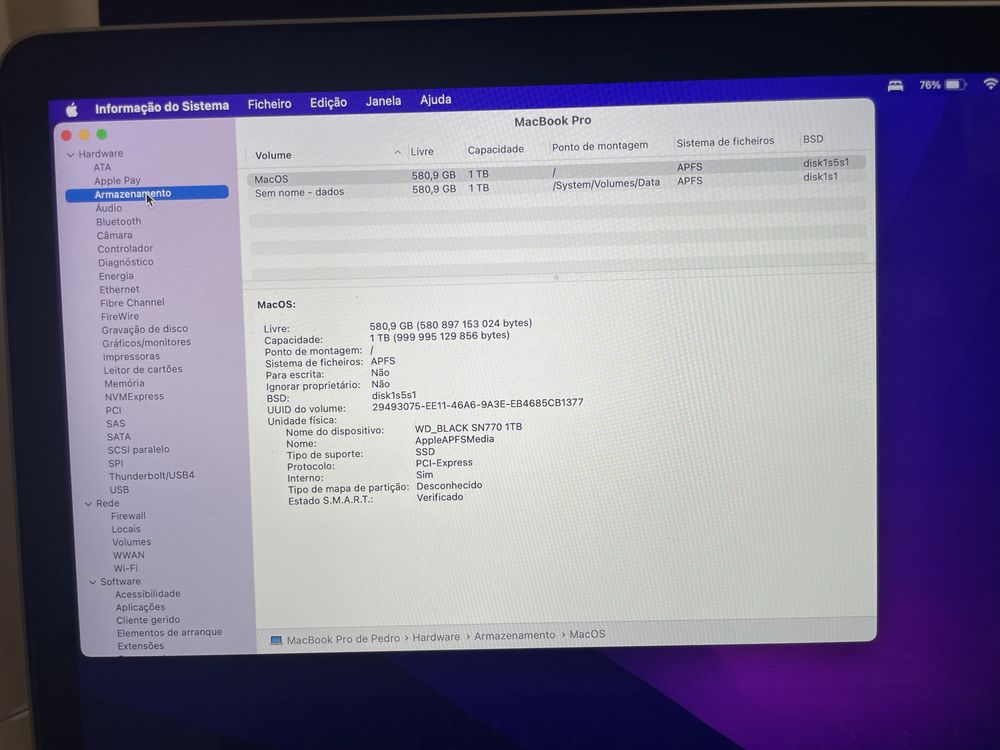Click Armazenamento in the path bar
This screenshot has width=1000, height=750.
click(515, 636)
